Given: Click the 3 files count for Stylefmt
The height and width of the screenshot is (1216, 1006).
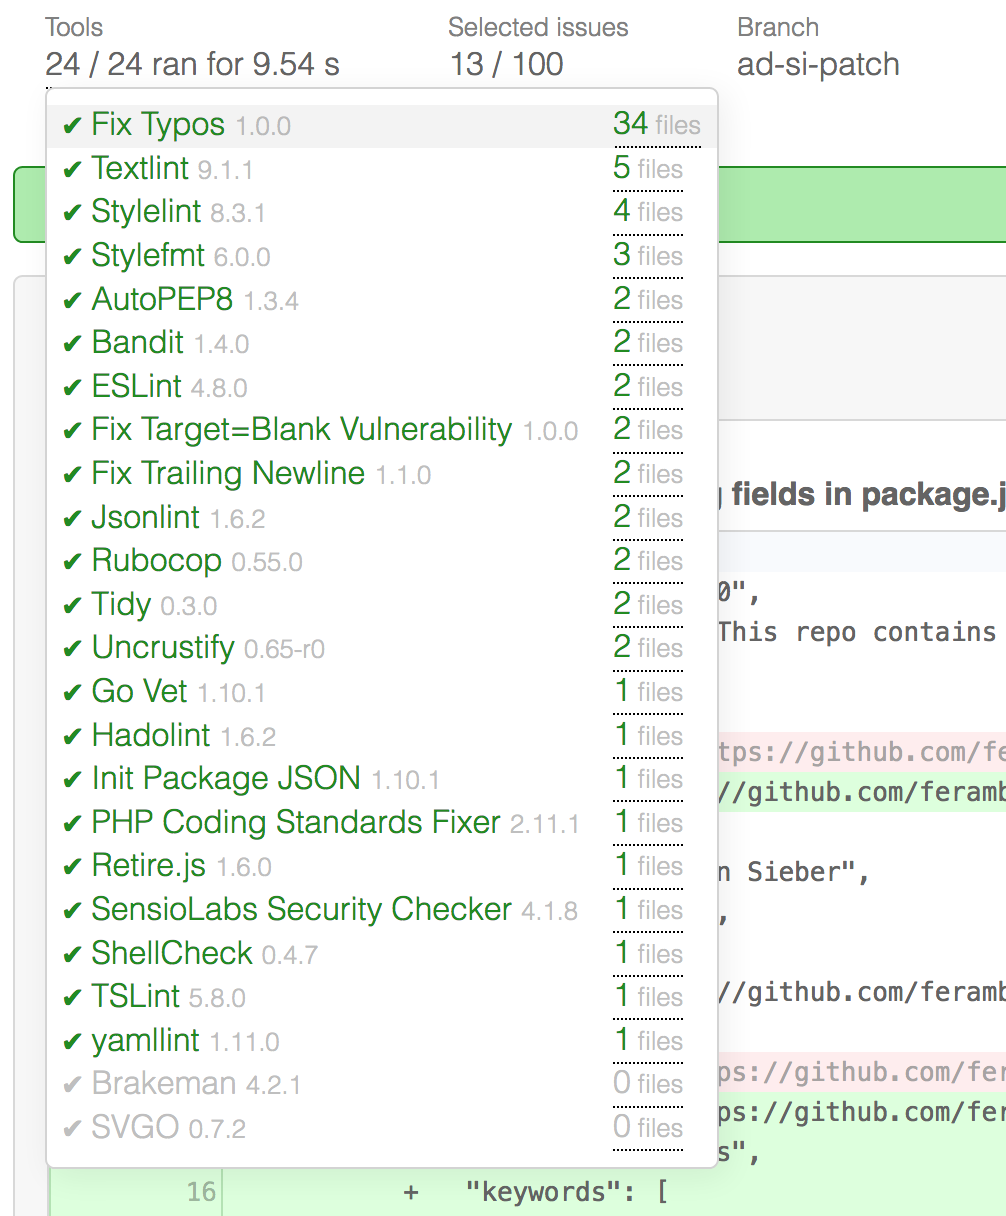Looking at the screenshot, I should point(648,256).
